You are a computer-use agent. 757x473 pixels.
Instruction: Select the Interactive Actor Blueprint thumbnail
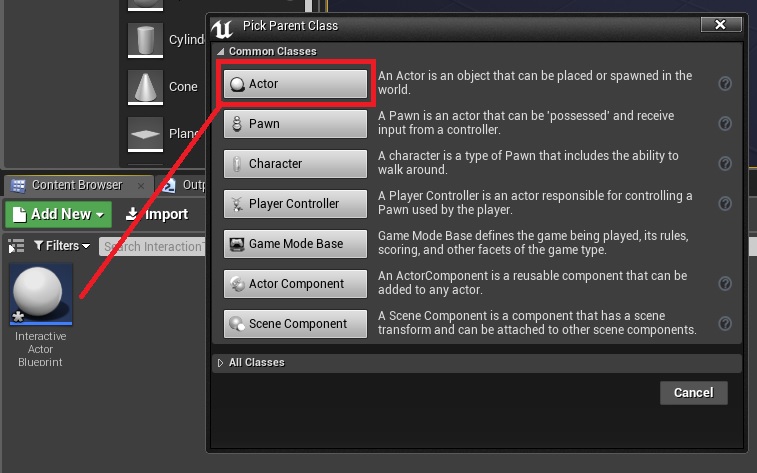(x=40, y=295)
